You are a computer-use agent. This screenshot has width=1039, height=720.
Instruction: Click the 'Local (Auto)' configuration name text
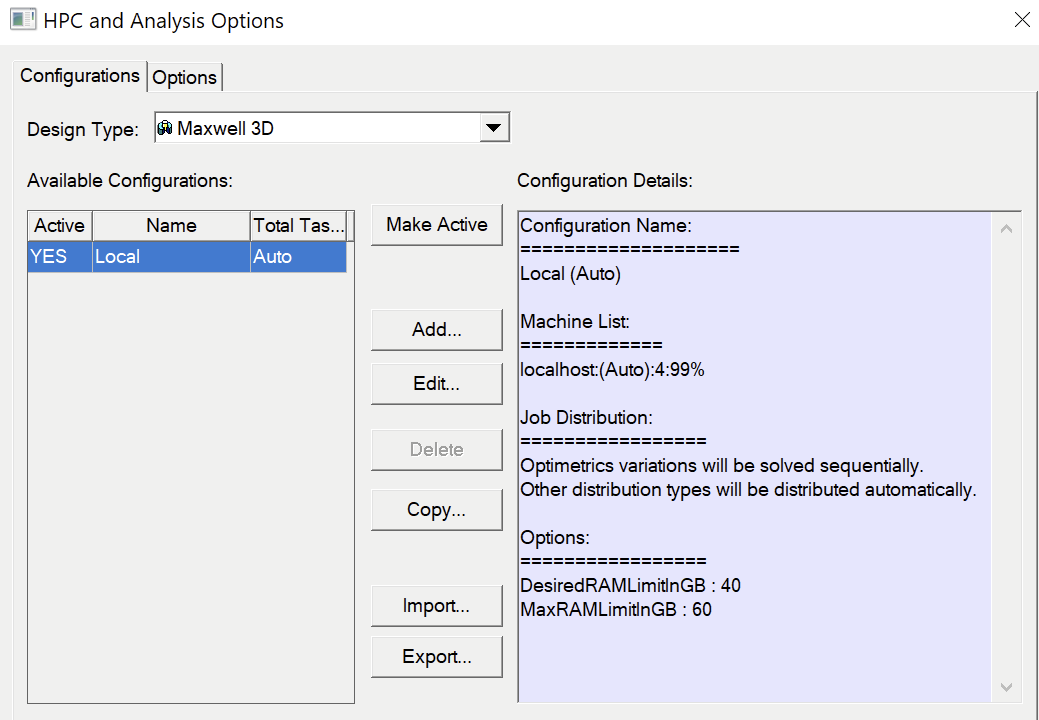(571, 274)
